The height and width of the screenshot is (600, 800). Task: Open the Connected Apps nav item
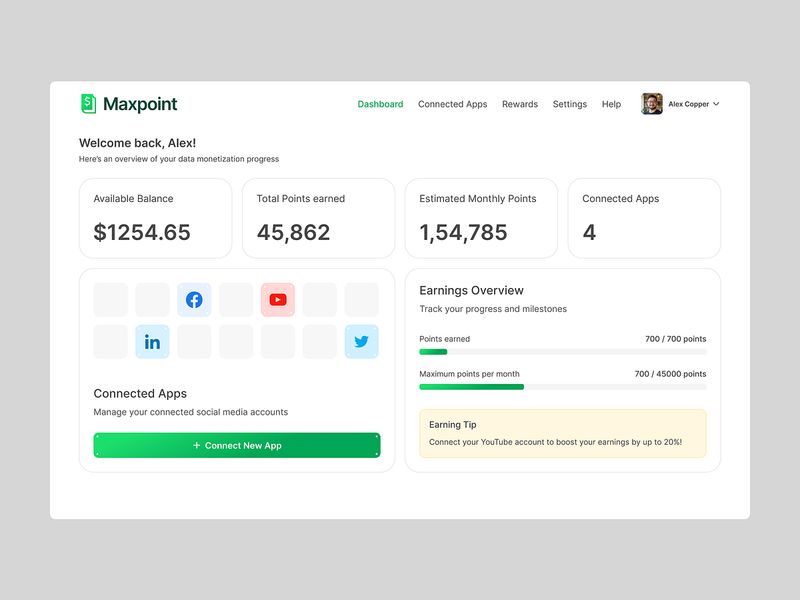click(453, 104)
